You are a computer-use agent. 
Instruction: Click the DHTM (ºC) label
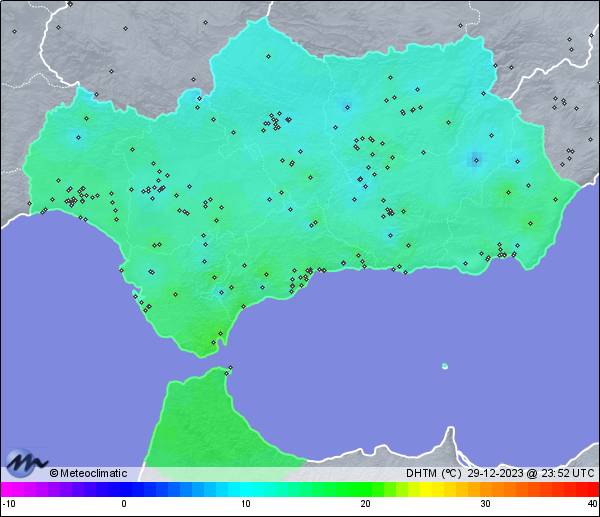click(x=434, y=473)
